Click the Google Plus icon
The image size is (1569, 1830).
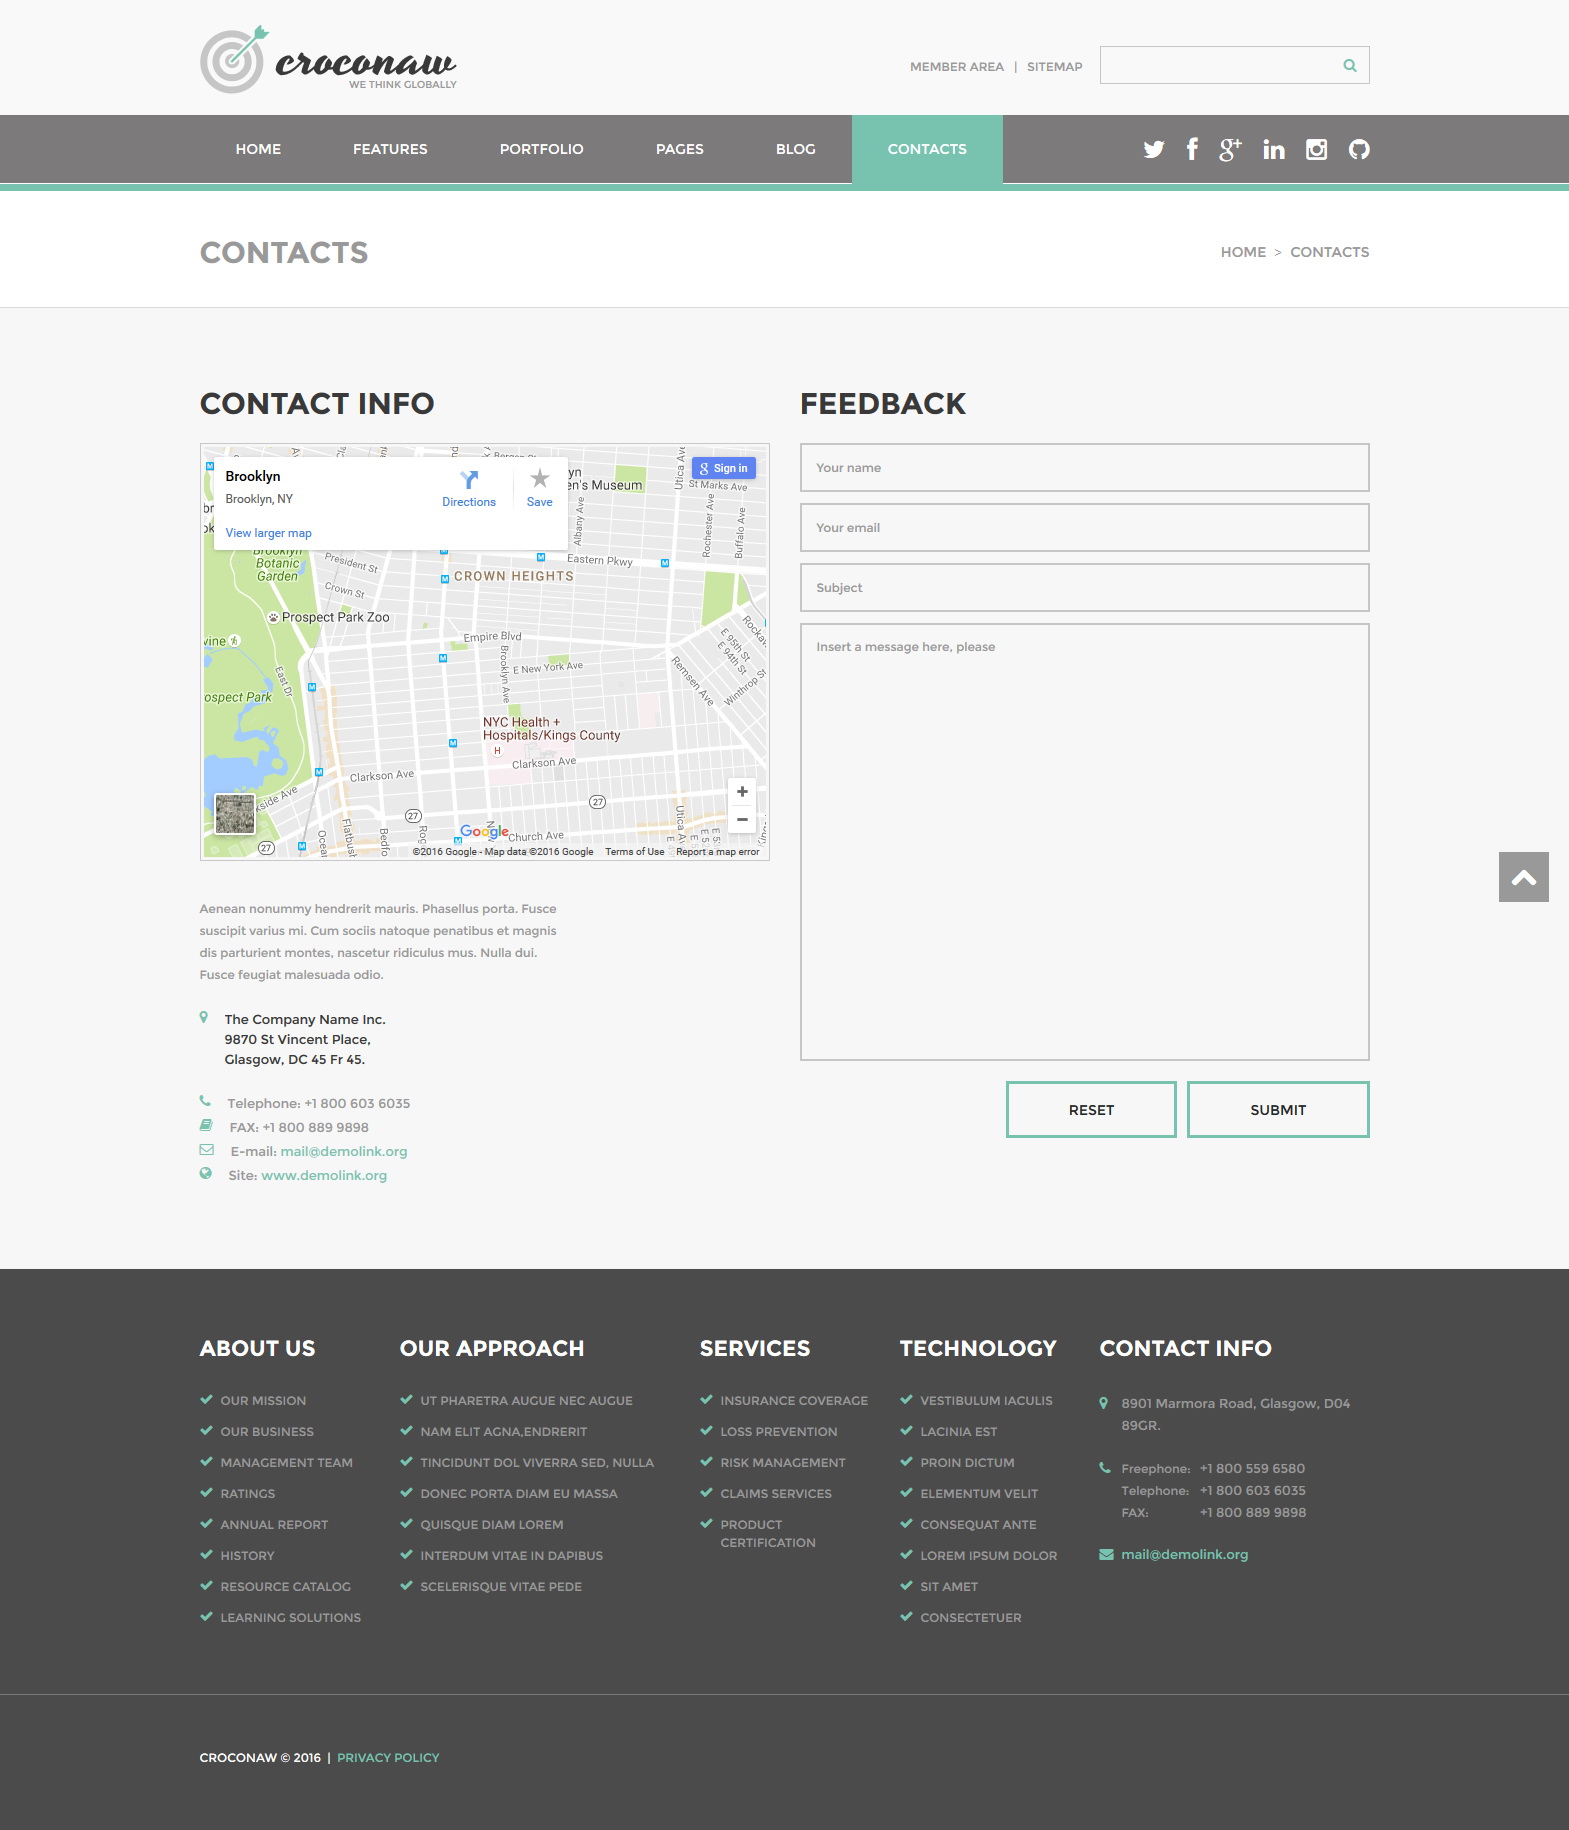pos(1230,149)
